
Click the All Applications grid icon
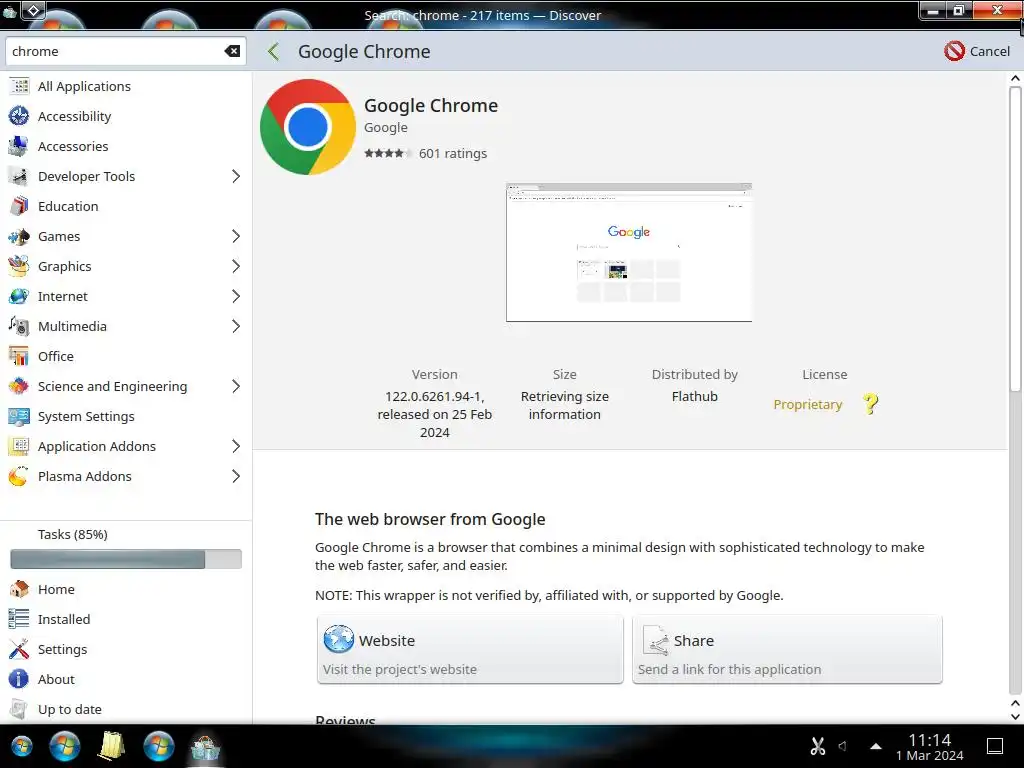click(19, 86)
